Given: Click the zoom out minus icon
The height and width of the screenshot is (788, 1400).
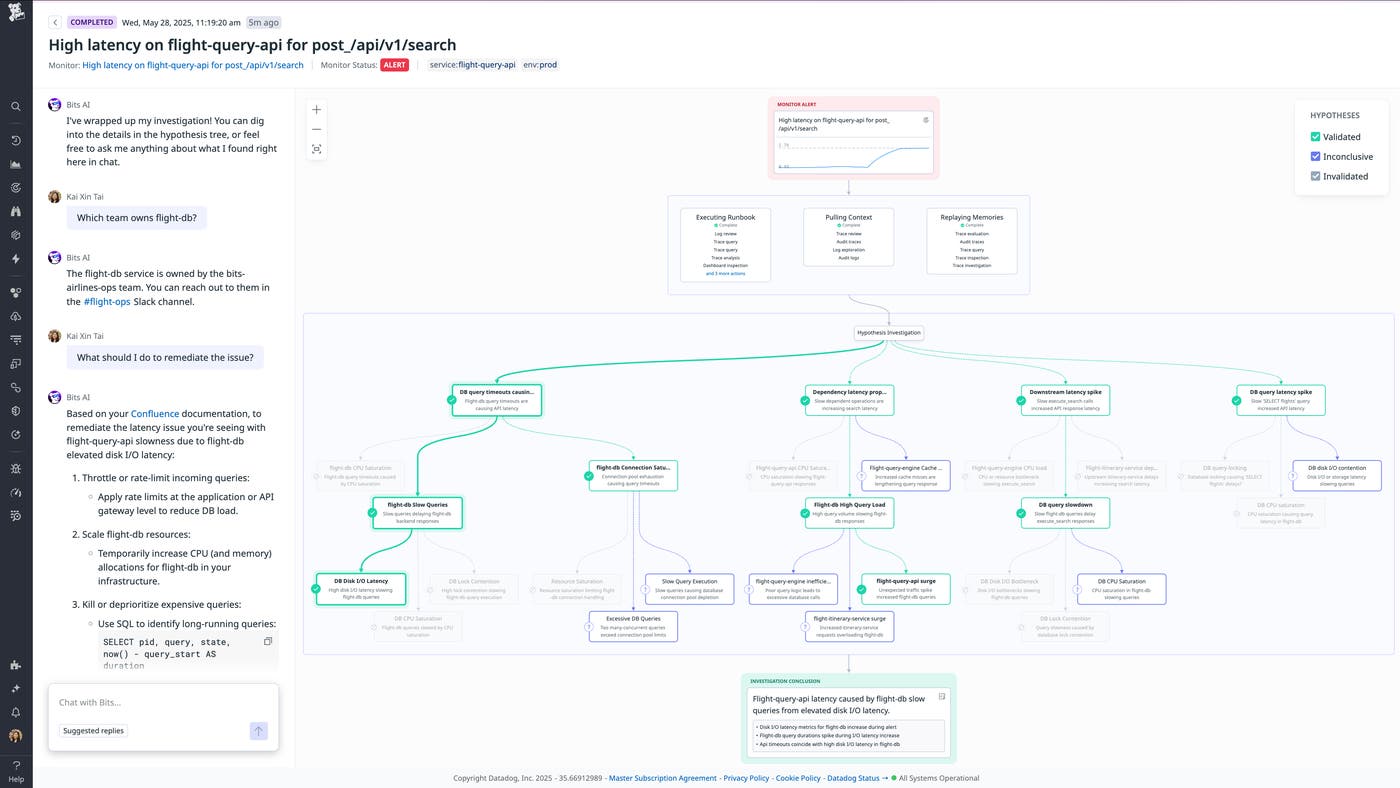Looking at the screenshot, I should 317,129.
